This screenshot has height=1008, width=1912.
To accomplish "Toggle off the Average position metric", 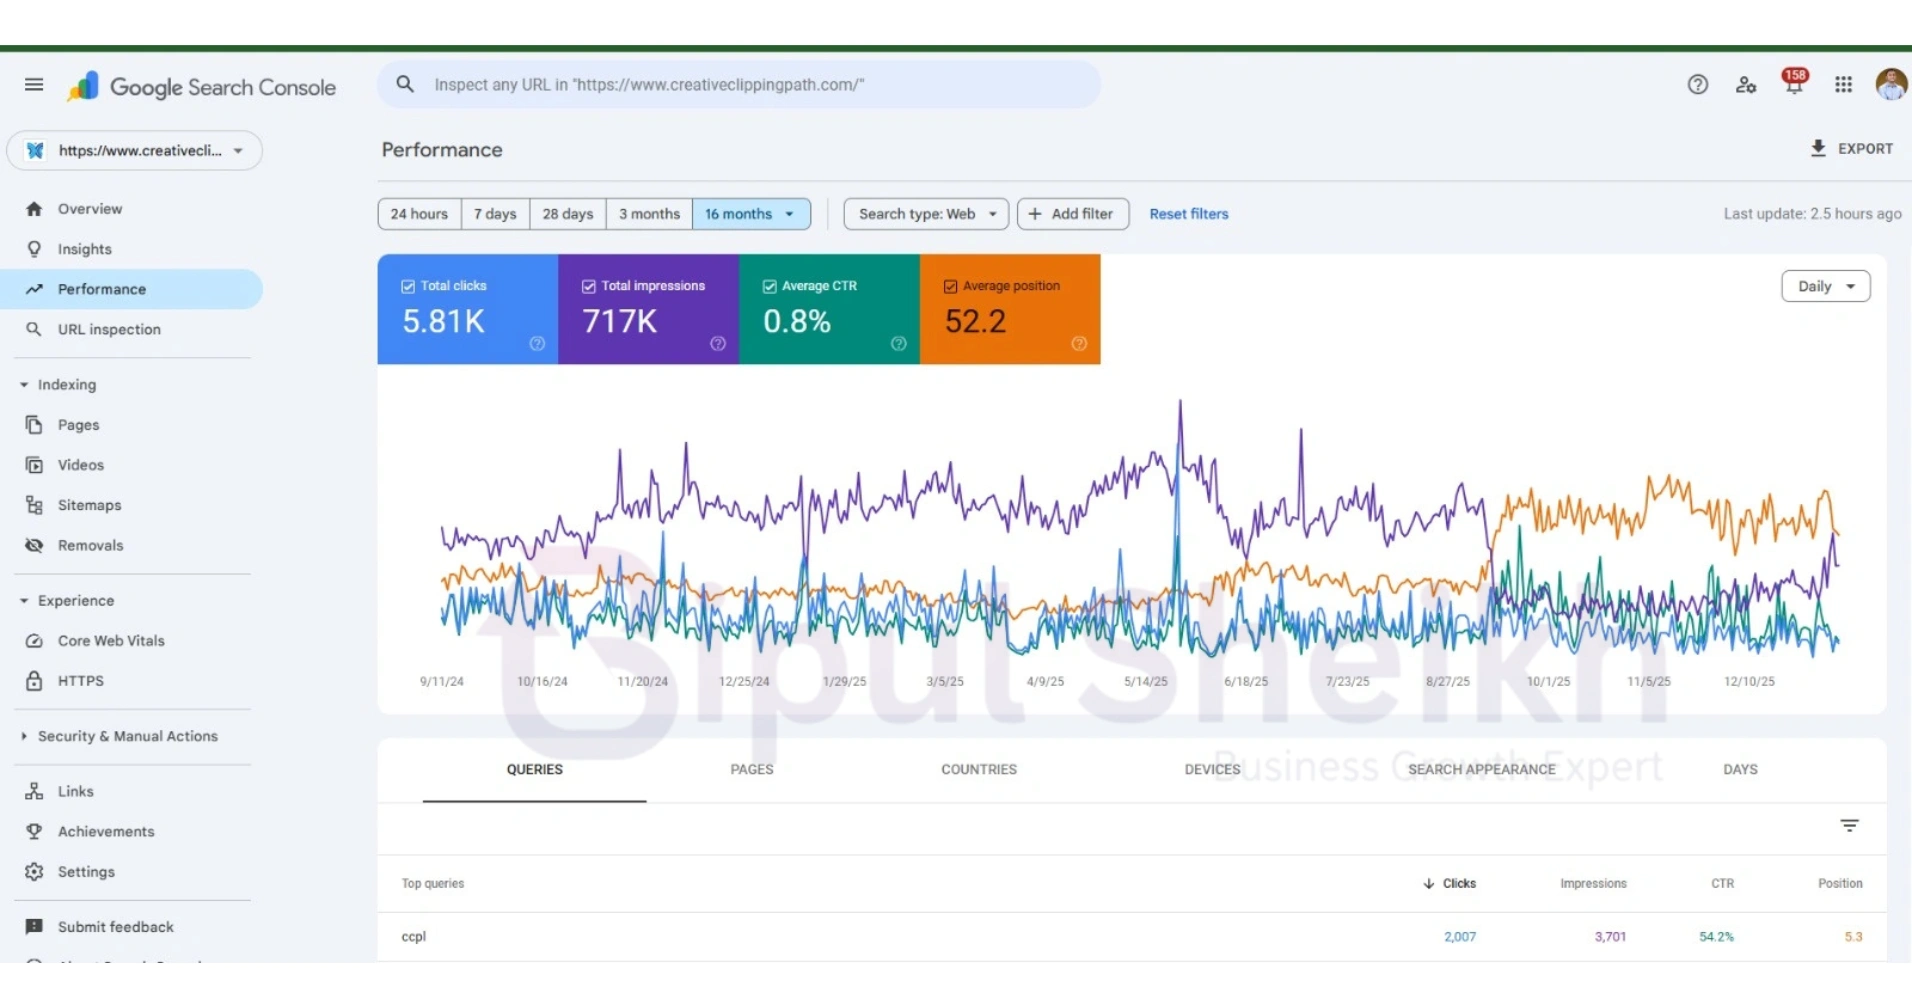I will coord(950,285).
